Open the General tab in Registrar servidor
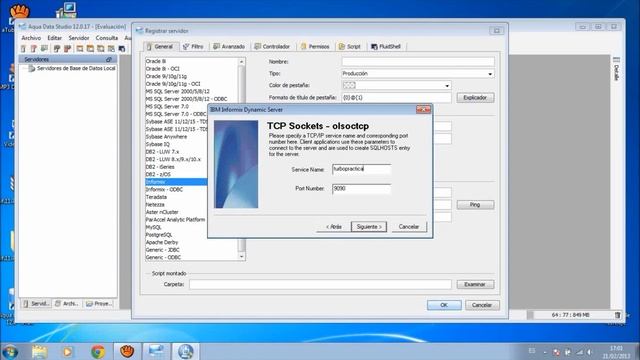Image resolution: width=640 pixels, height=360 pixels. (x=160, y=47)
